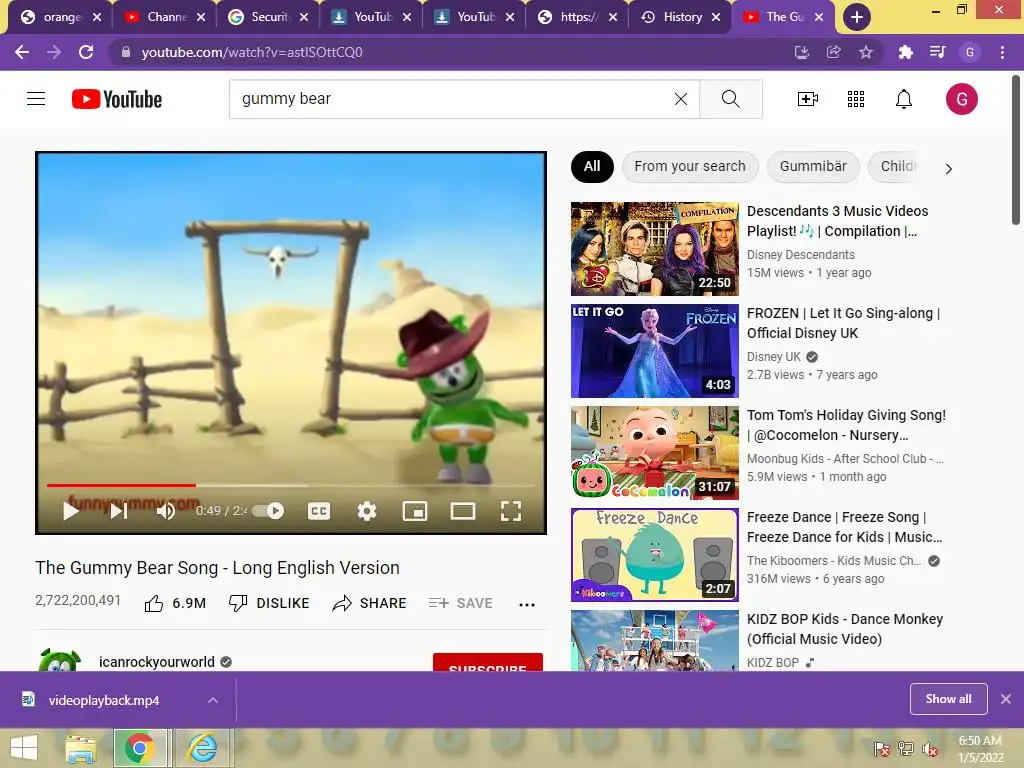Image resolution: width=1024 pixels, height=768 pixels.
Task: Open the icanrockyourworld channel name
Action: (157, 662)
